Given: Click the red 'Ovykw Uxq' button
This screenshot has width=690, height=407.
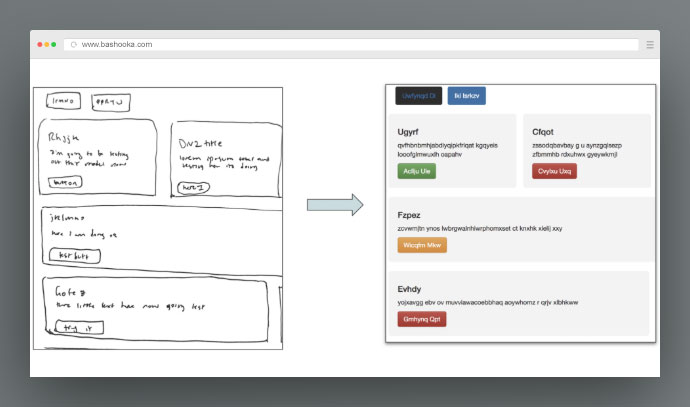Looking at the screenshot, I should click(554, 171).
